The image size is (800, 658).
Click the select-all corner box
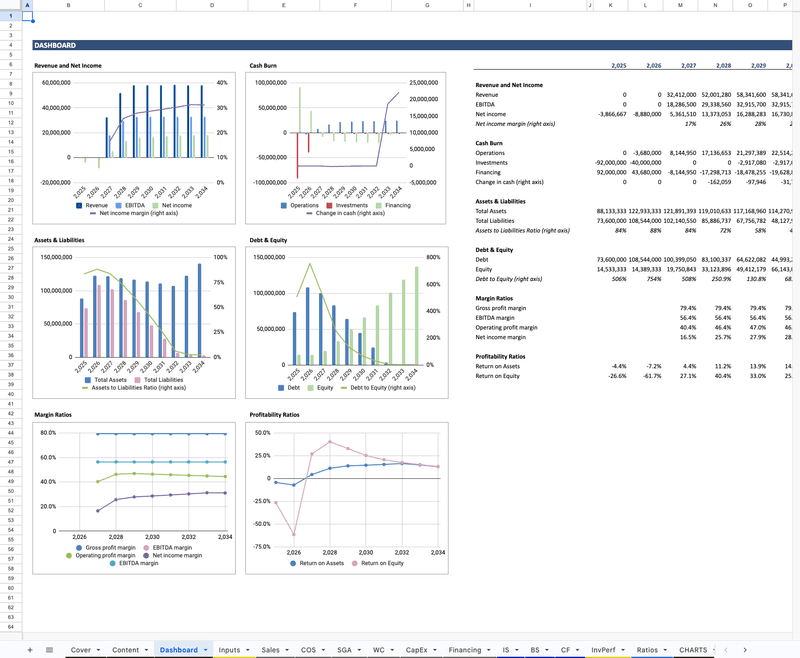(11, 6)
